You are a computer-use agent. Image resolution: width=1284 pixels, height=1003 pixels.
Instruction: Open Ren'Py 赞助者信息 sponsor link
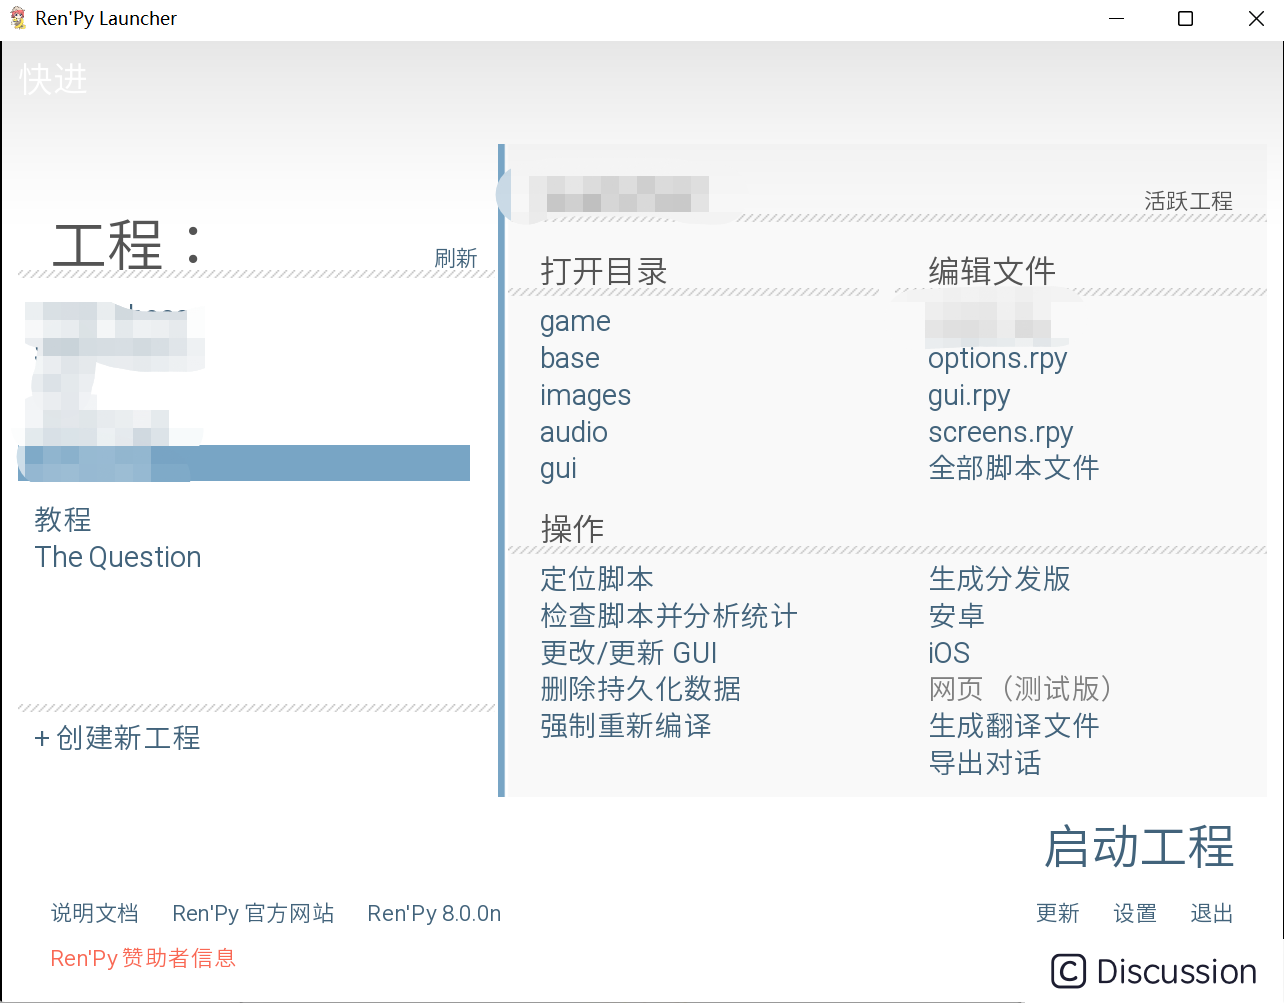point(143,958)
